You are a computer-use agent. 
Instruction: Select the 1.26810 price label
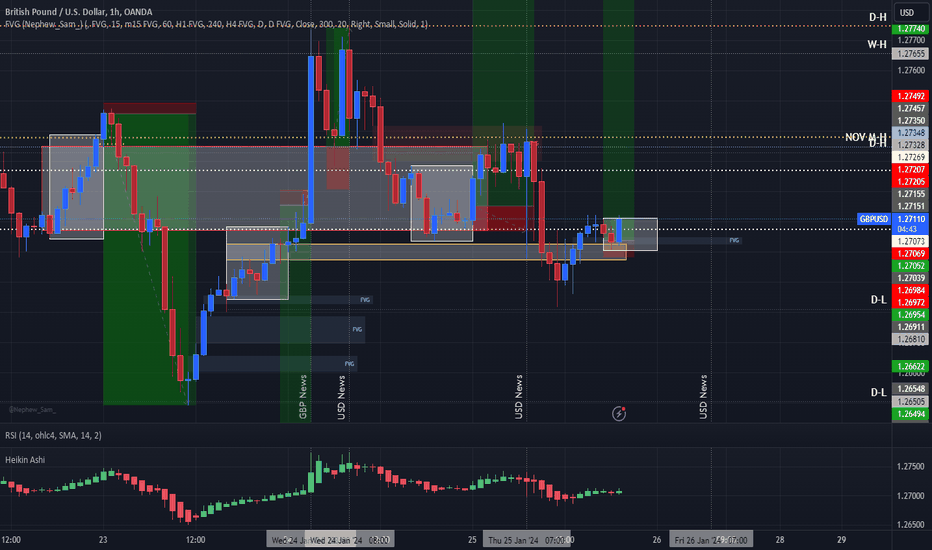tap(911, 340)
